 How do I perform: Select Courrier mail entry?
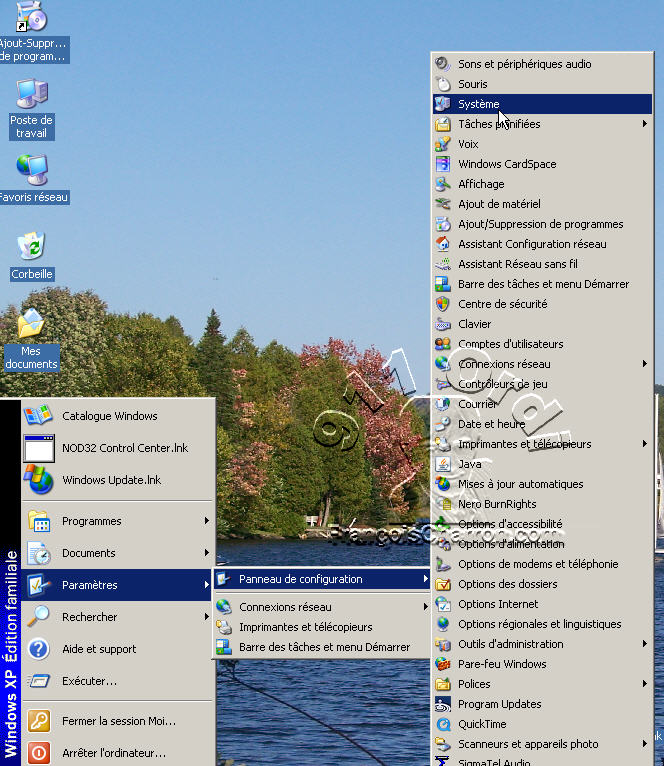click(x=542, y=404)
